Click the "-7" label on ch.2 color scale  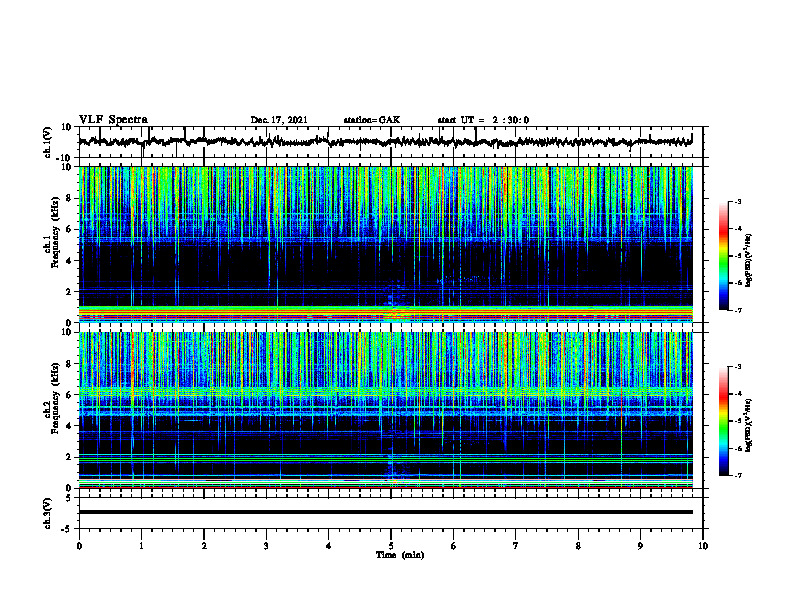[738, 476]
